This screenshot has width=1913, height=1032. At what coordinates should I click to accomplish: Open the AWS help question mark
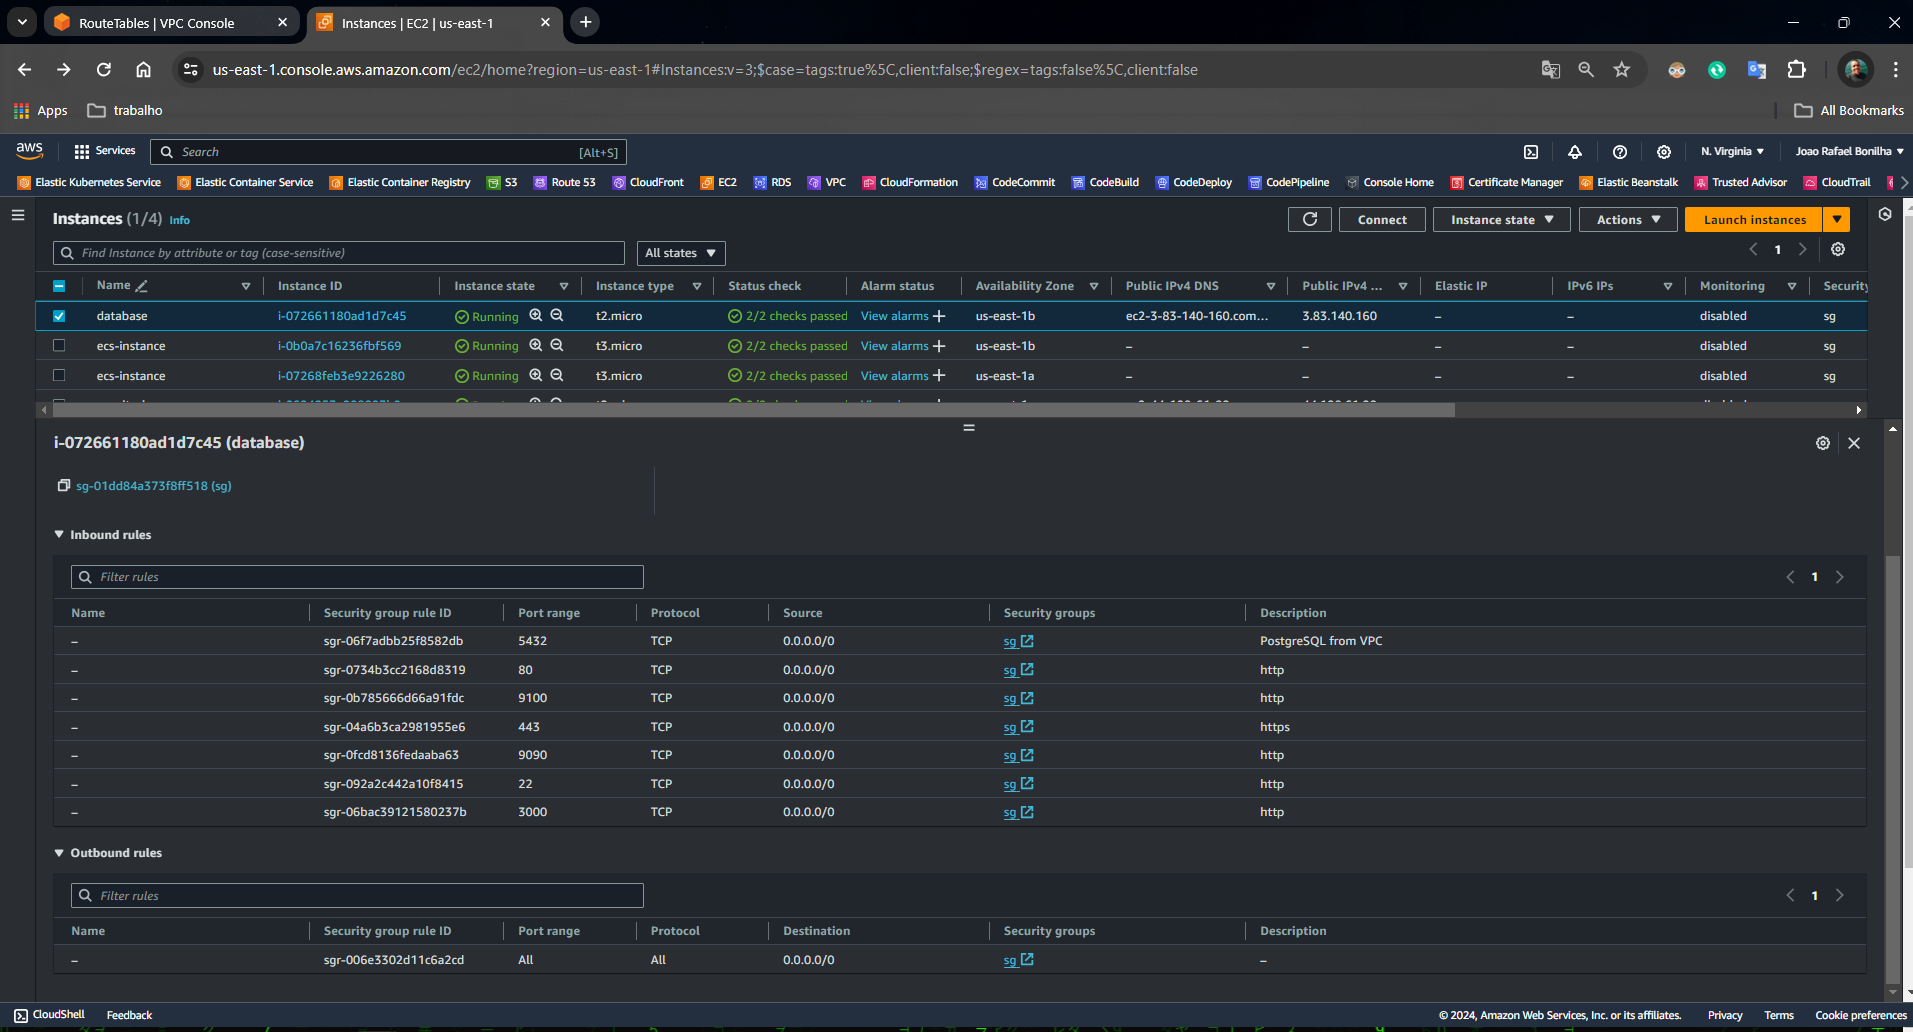click(x=1619, y=152)
